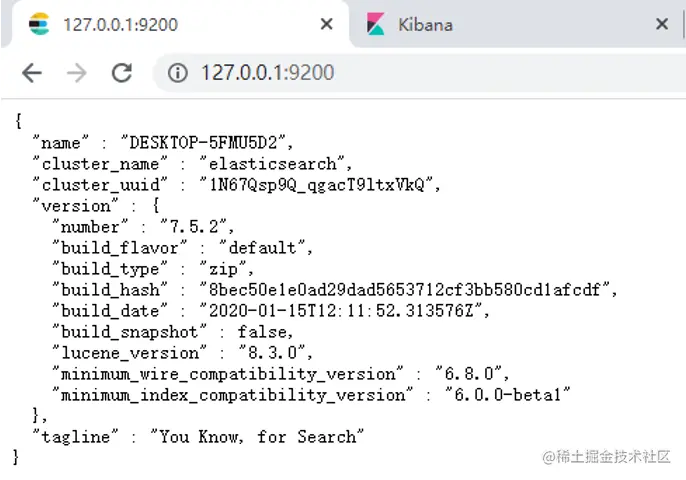
Task: Click the site info icon in address bar
Action: (x=178, y=73)
